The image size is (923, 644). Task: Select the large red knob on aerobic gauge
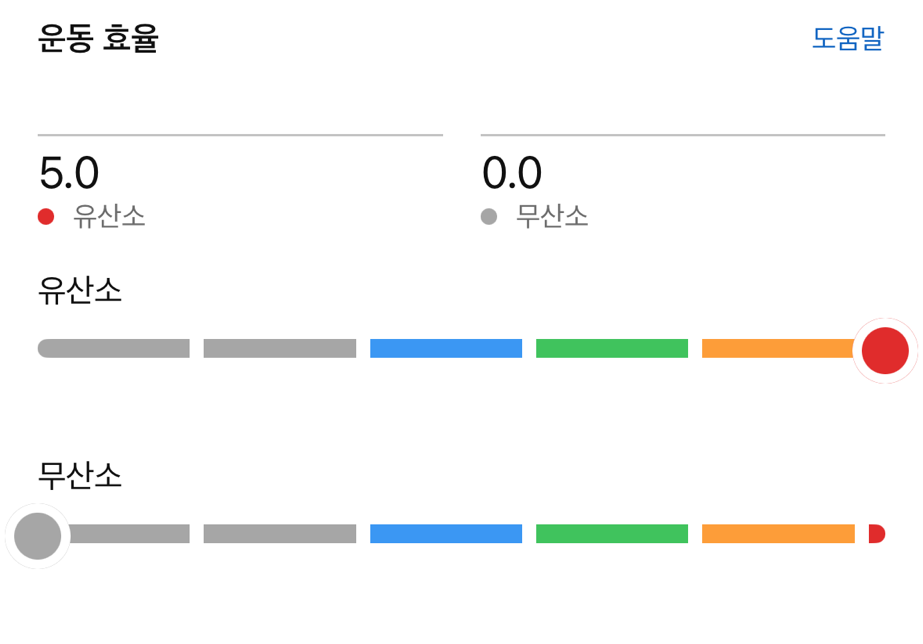(885, 350)
